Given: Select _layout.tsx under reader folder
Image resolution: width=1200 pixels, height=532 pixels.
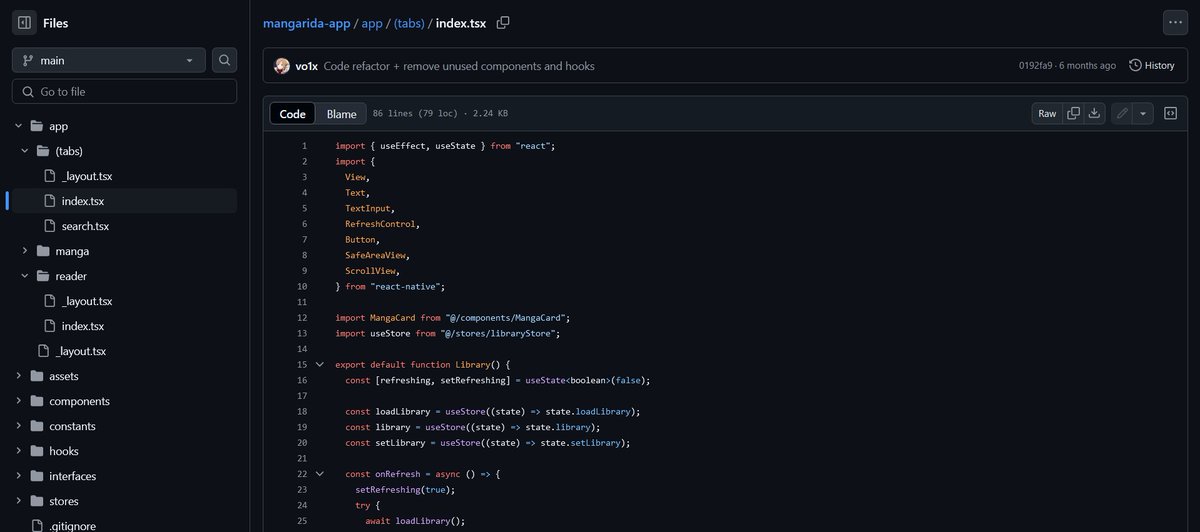Looking at the screenshot, I should [86, 301].
